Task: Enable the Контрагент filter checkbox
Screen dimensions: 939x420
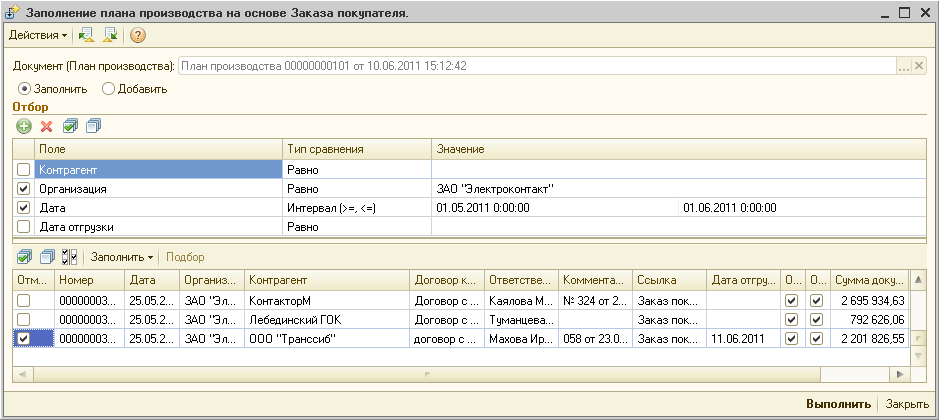Action: point(24,169)
